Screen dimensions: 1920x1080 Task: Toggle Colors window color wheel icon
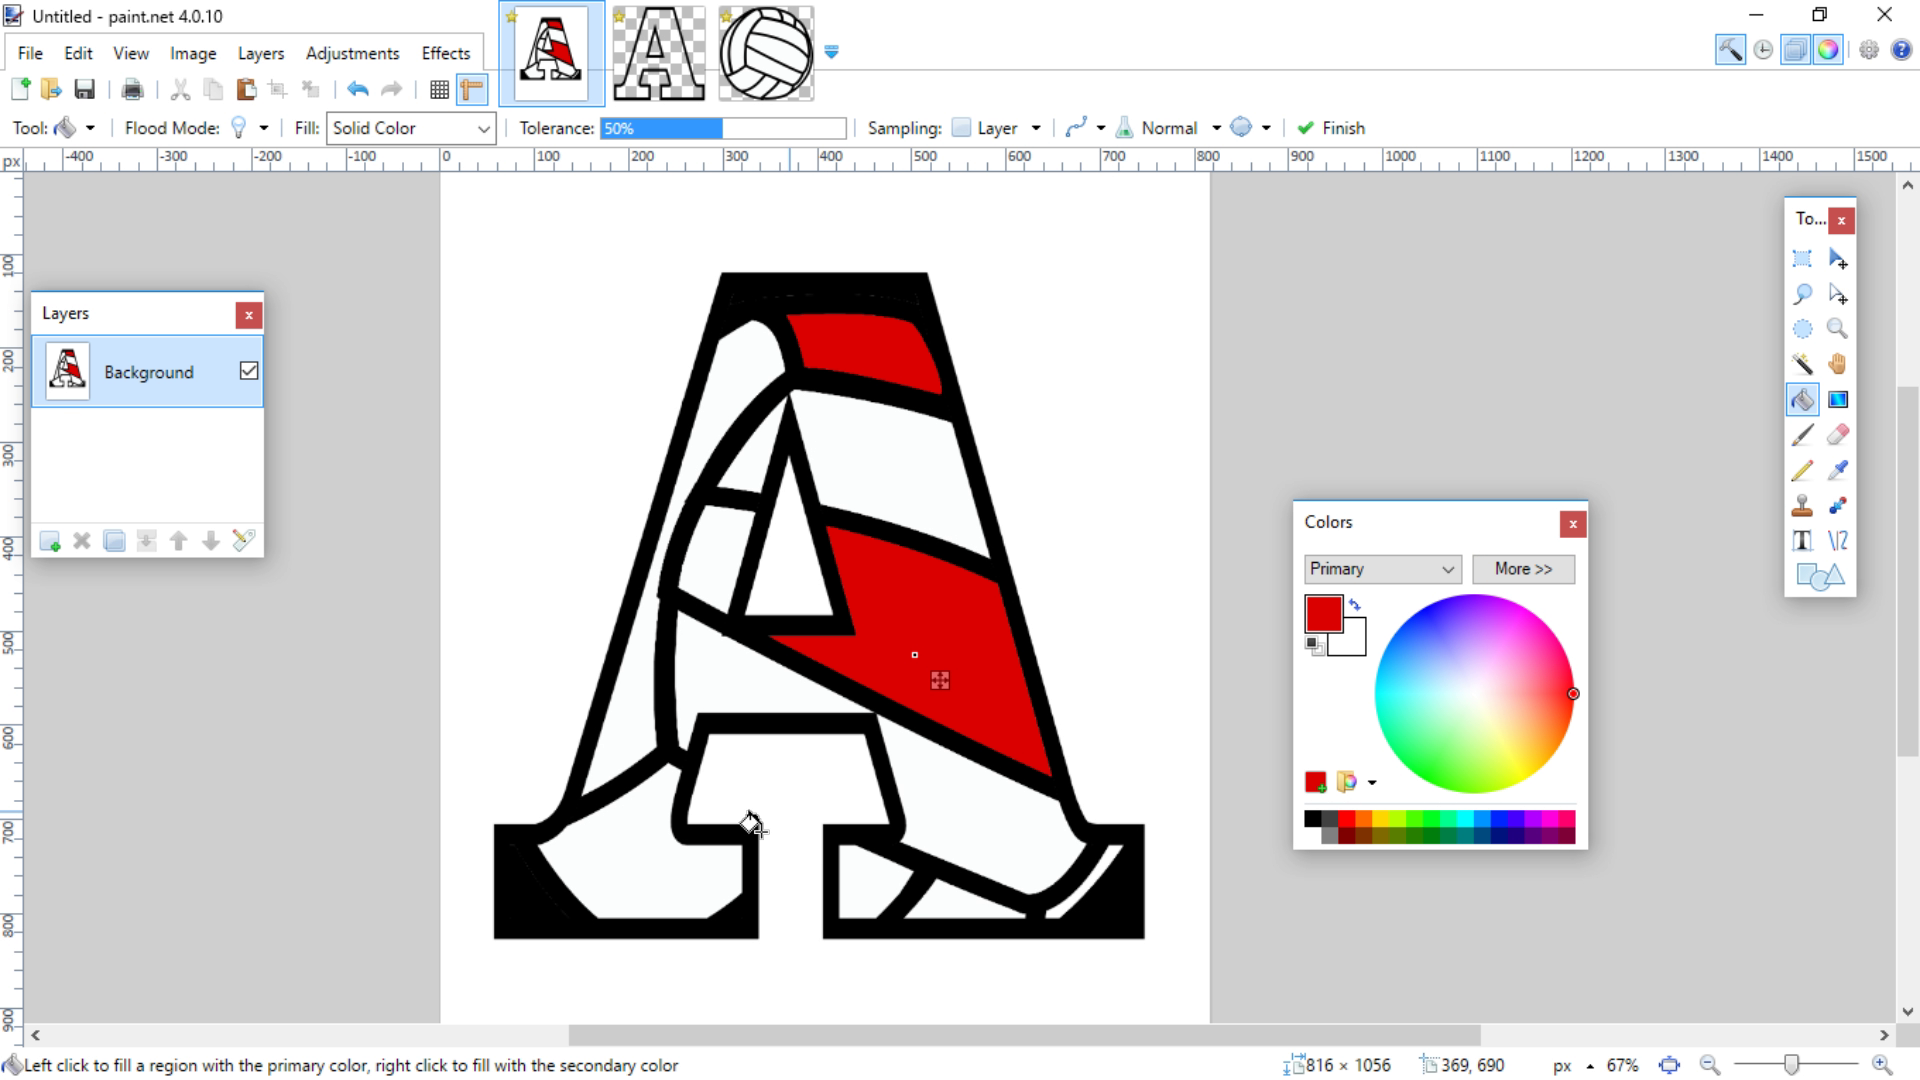(x=1828, y=50)
